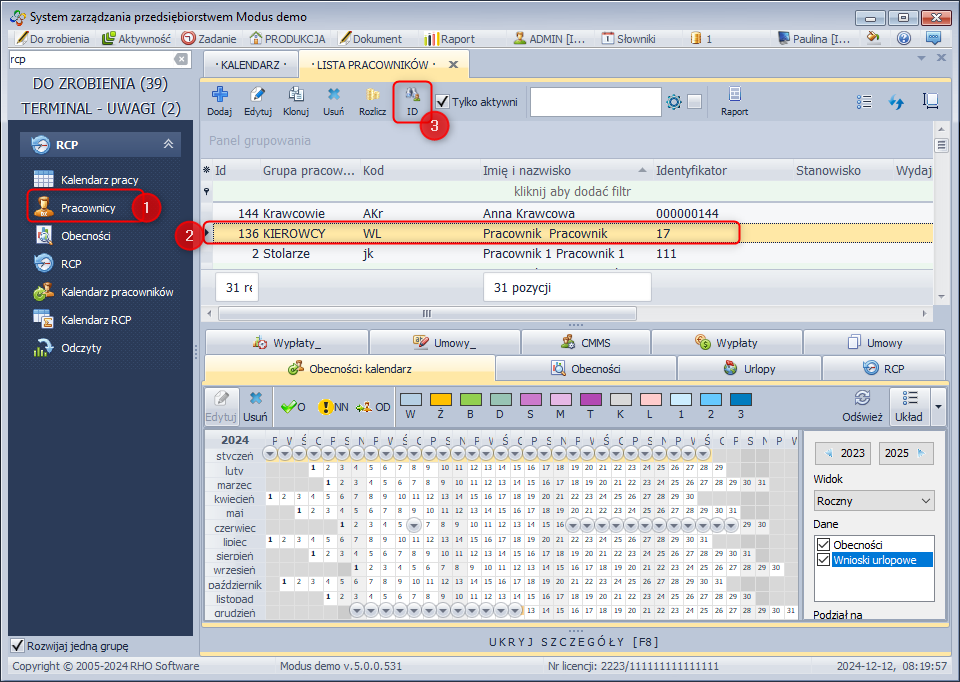Open Kalendarz pracy in sidebar

coord(99,180)
